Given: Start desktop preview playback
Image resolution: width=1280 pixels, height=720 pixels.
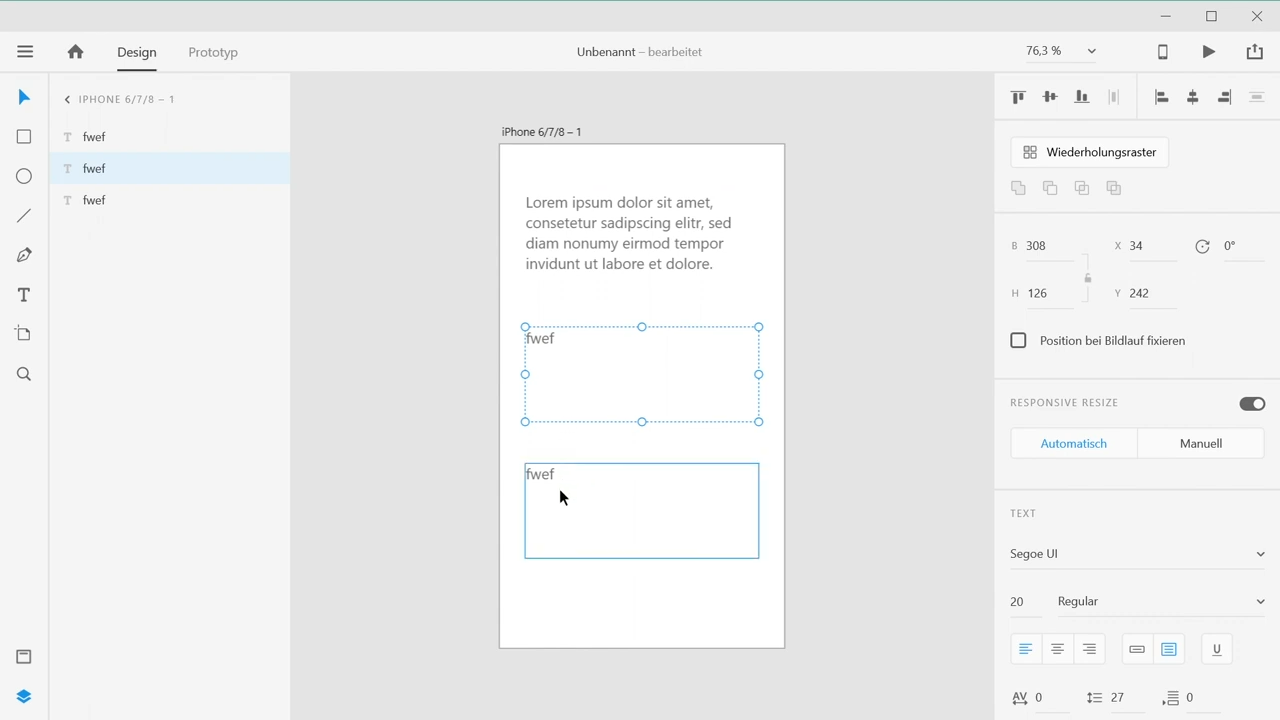Looking at the screenshot, I should point(1209,52).
